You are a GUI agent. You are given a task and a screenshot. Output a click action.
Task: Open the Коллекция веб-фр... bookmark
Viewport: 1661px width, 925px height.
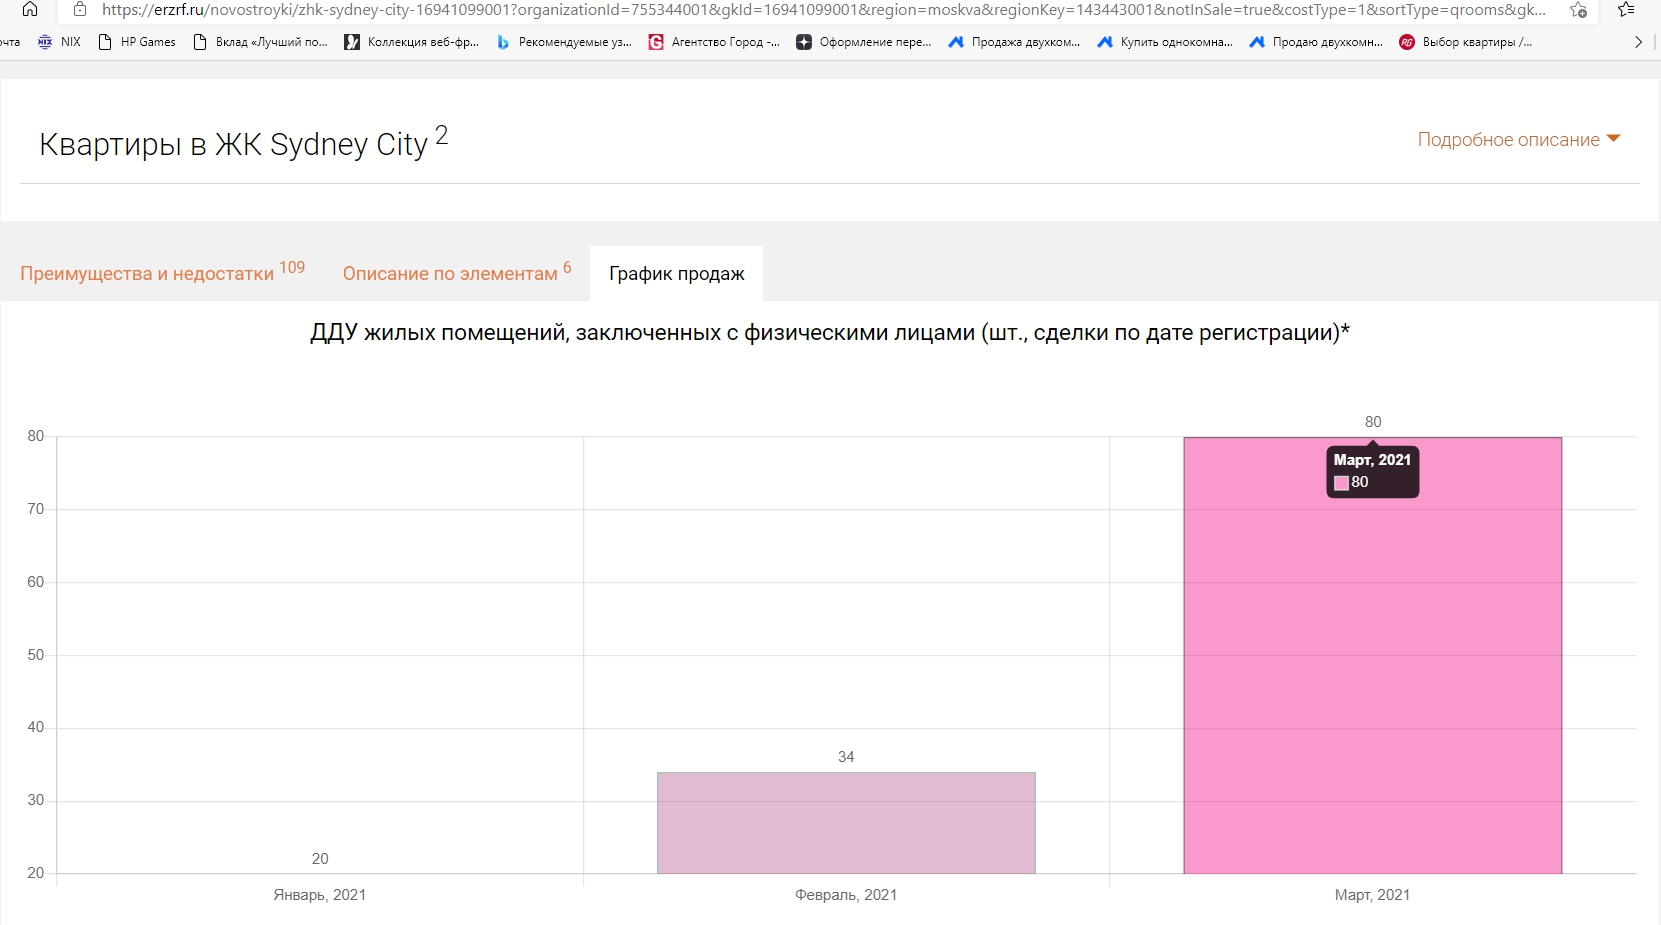pos(412,42)
